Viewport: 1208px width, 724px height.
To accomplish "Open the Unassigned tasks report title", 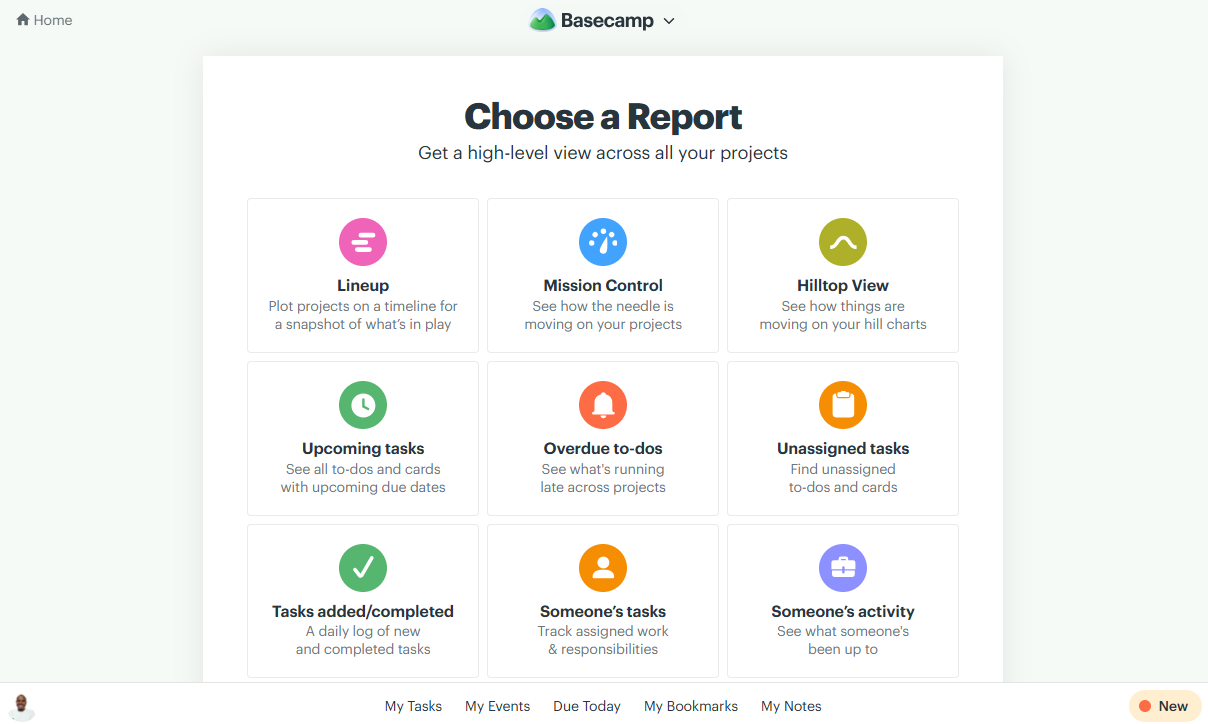I will [843, 449].
